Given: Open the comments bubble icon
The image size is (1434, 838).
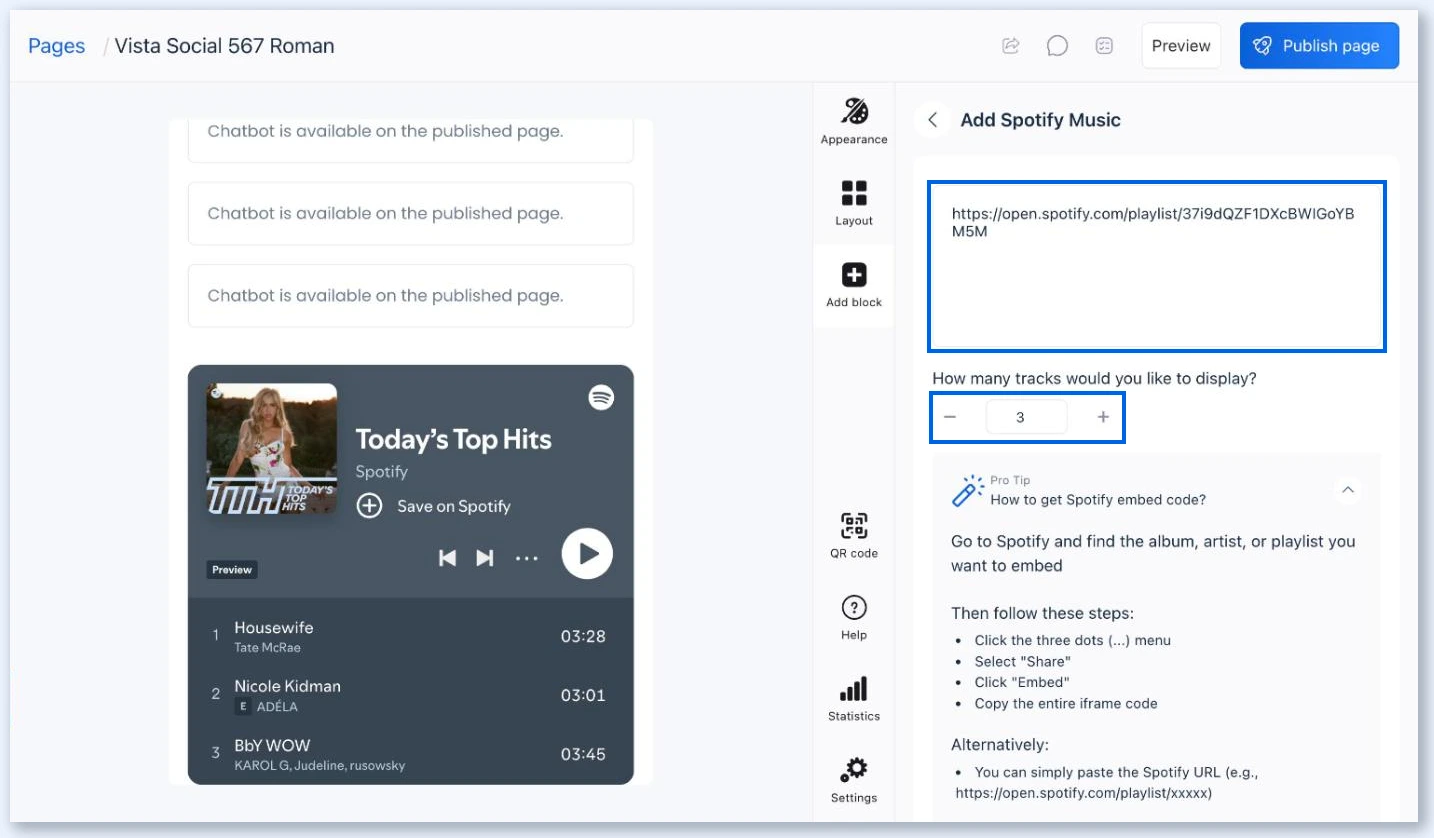Looking at the screenshot, I should pyautogui.click(x=1057, y=46).
